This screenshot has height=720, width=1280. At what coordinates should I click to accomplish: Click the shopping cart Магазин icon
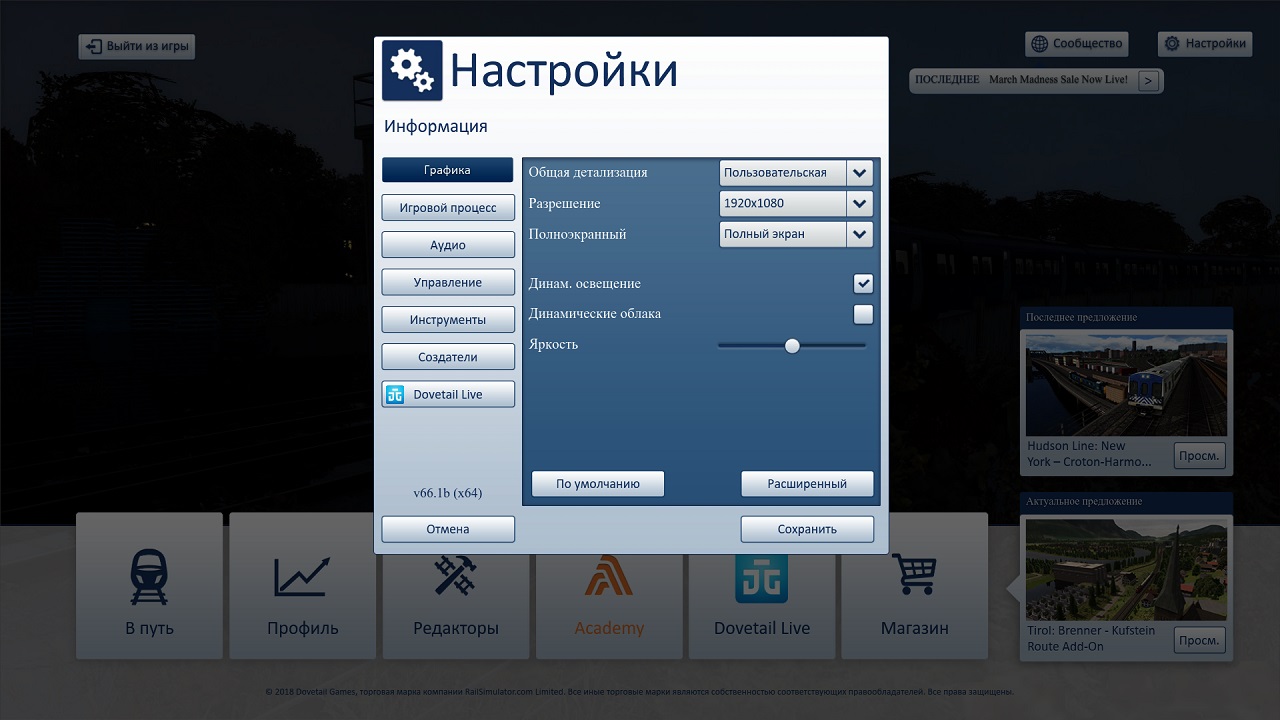point(914,575)
